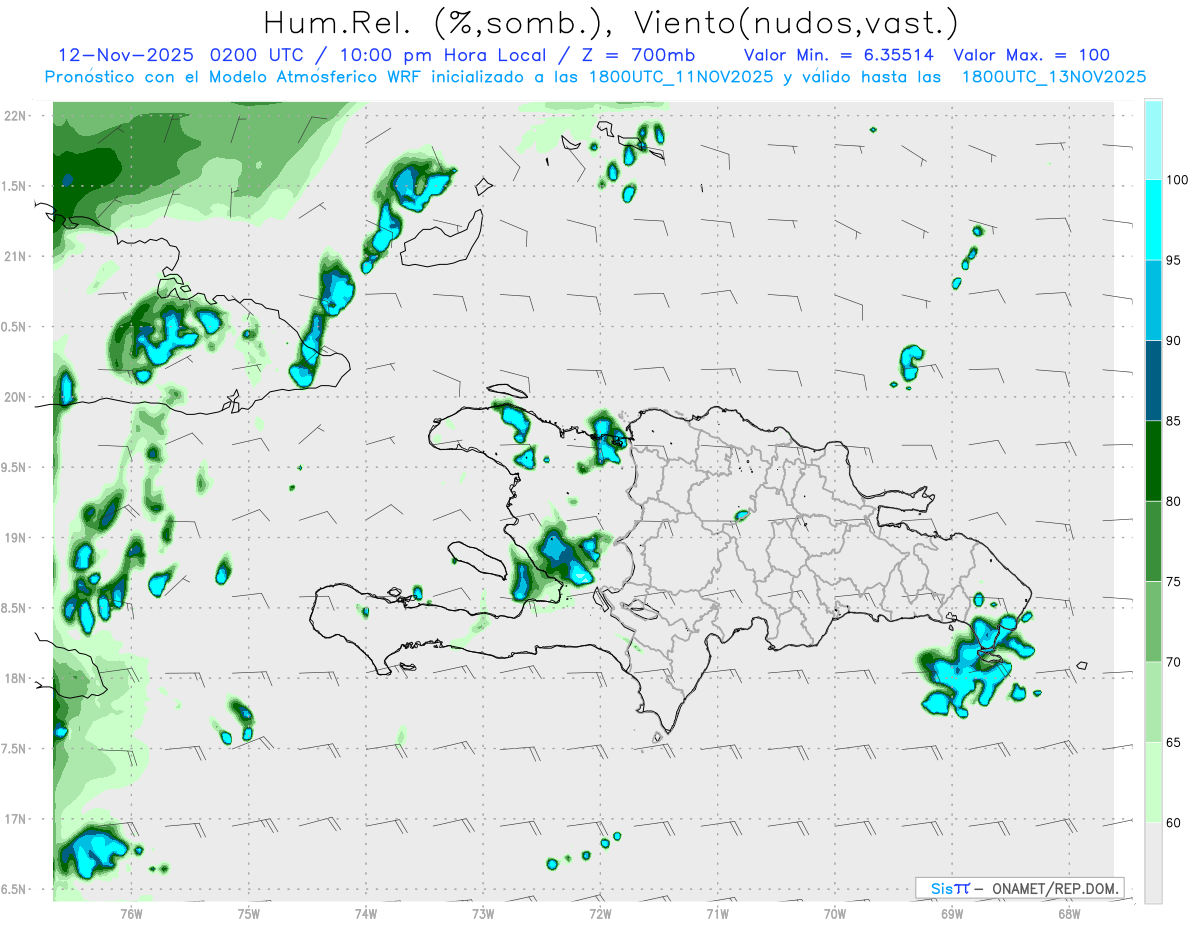1200x927 pixels.
Task: Click the 17N latitude label
Action: (x=17, y=820)
